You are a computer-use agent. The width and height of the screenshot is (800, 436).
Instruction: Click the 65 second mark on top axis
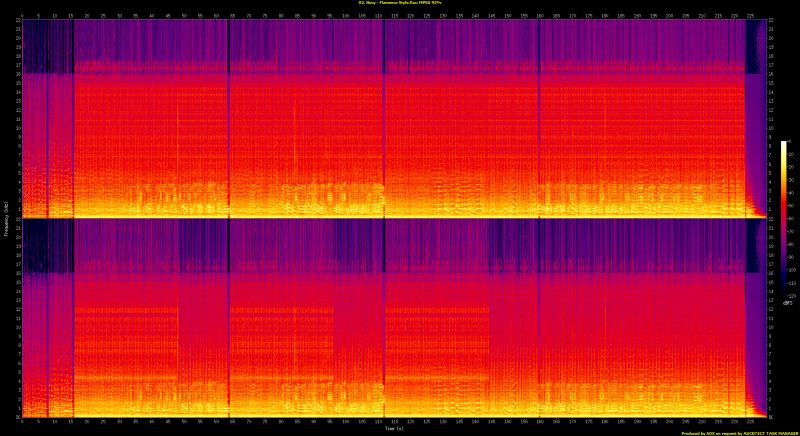click(x=229, y=15)
